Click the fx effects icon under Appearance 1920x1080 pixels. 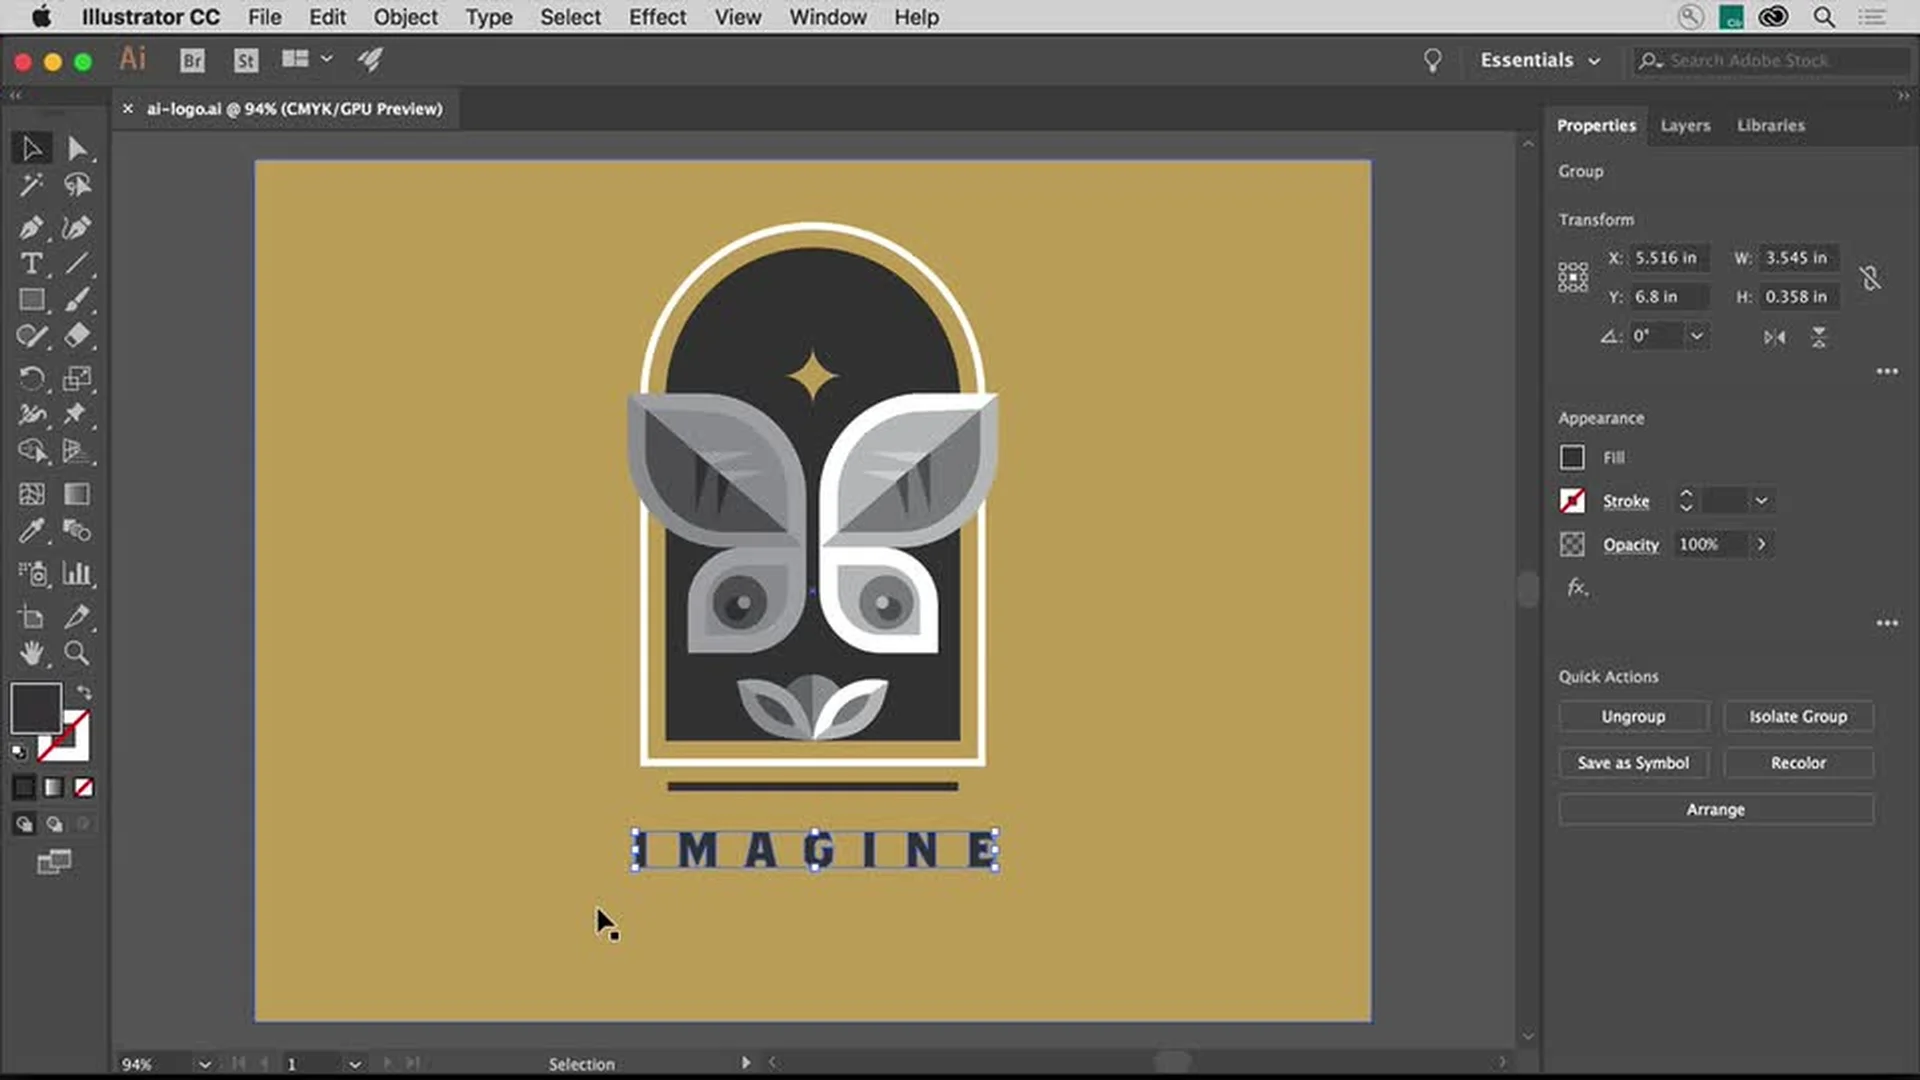(x=1575, y=588)
